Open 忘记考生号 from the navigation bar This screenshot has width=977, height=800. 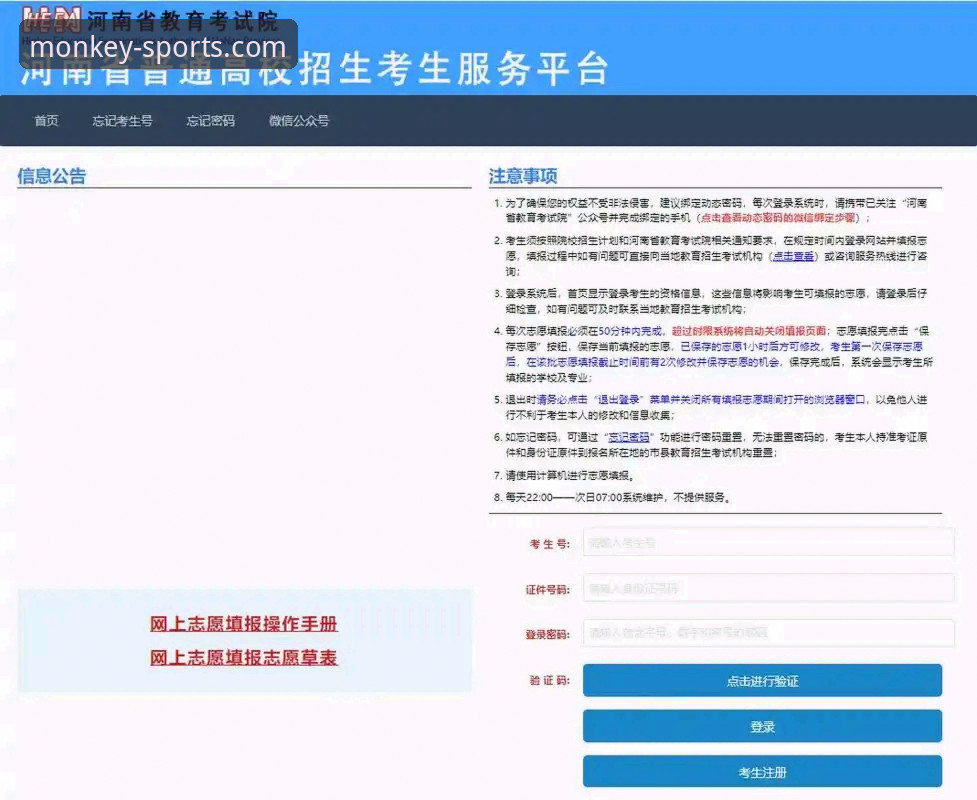click(x=122, y=120)
